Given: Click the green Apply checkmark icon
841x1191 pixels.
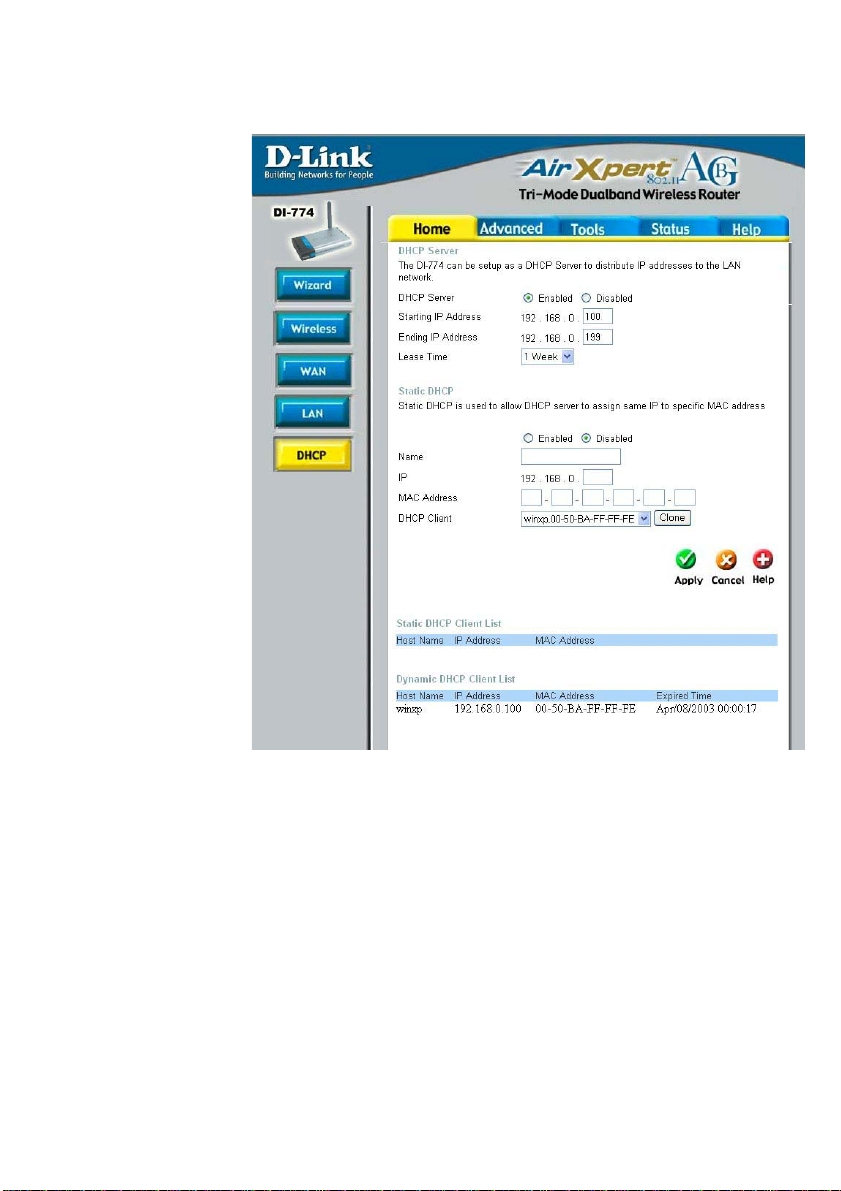Looking at the screenshot, I should 685,560.
